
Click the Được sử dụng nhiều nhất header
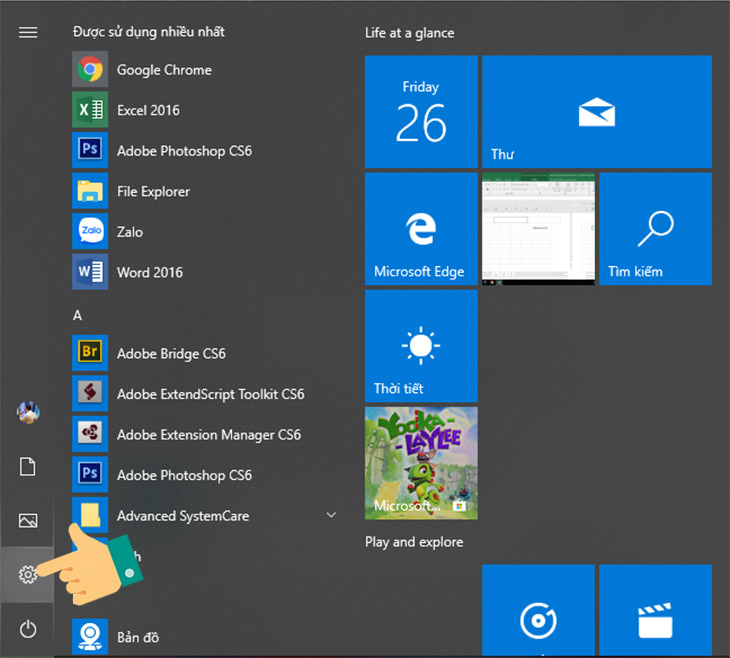149,32
